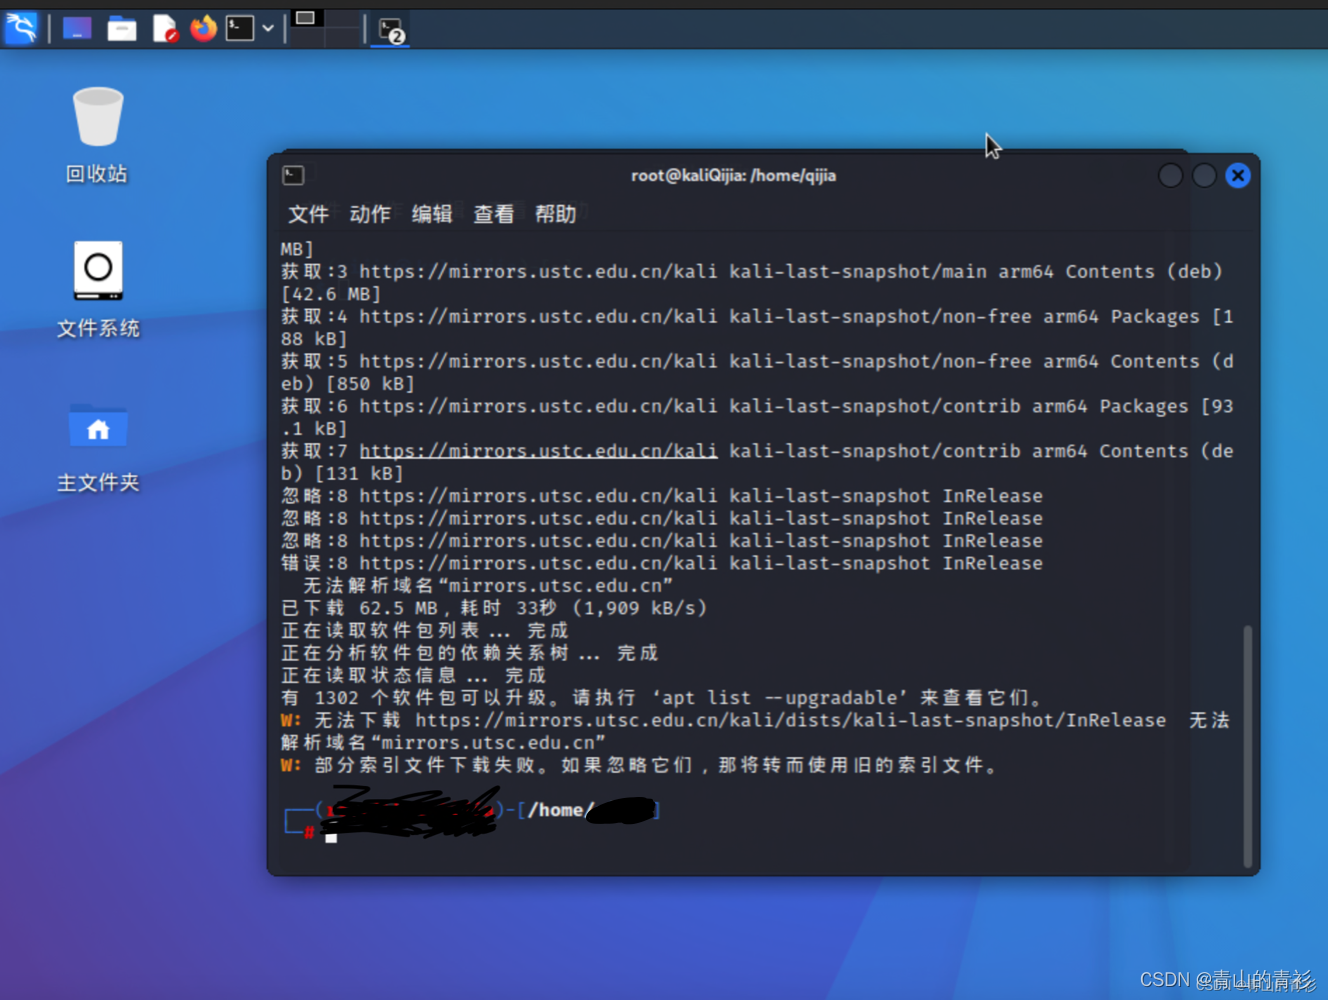This screenshot has height=1000, width=1328.
Task: Click '无法解析域名' error line
Action: 488,586
